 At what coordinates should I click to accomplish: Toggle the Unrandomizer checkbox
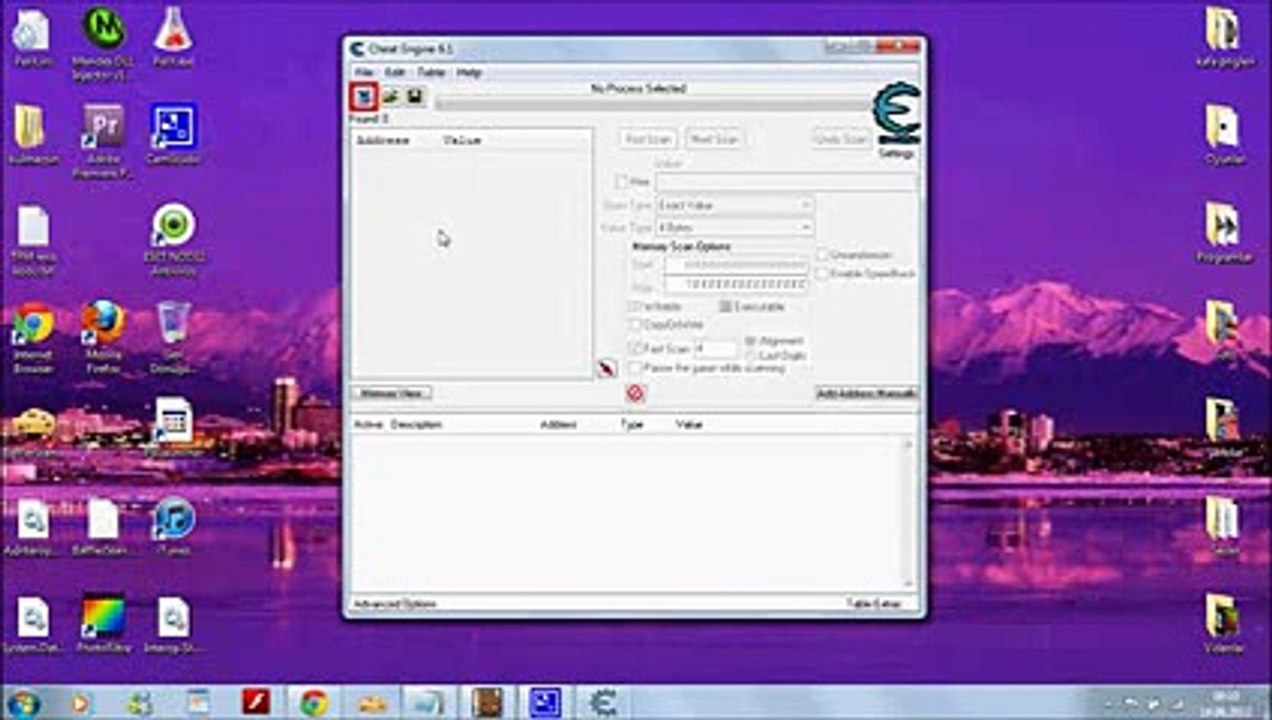pyautogui.click(x=822, y=255)
